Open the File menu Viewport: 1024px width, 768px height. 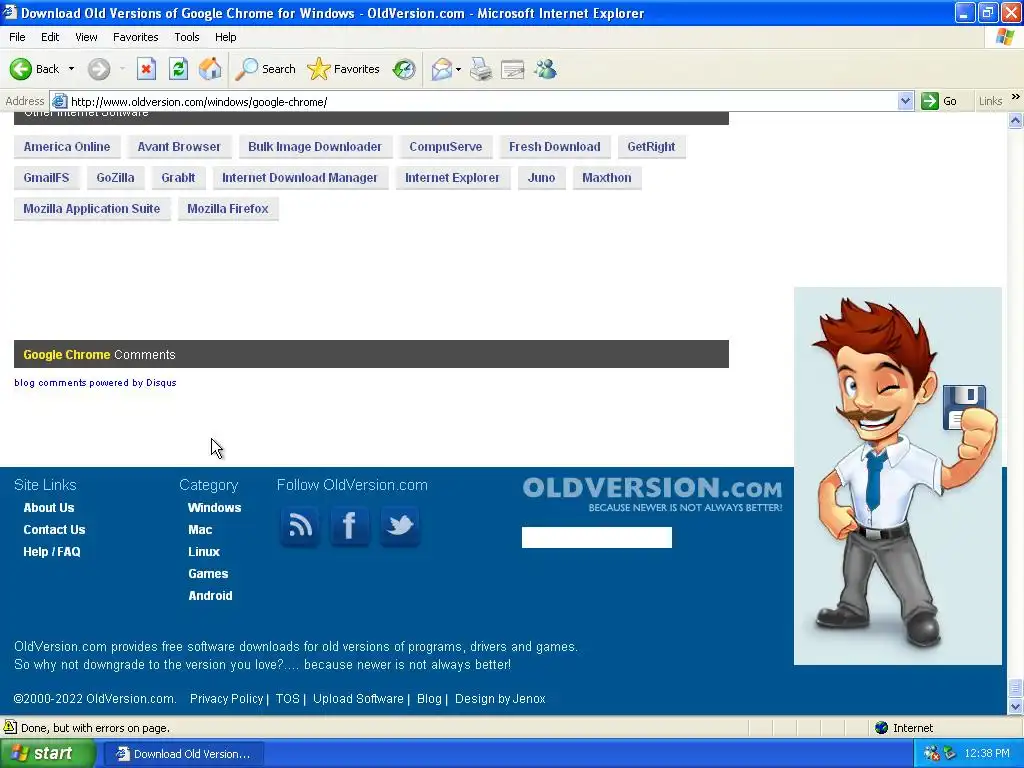17,37
